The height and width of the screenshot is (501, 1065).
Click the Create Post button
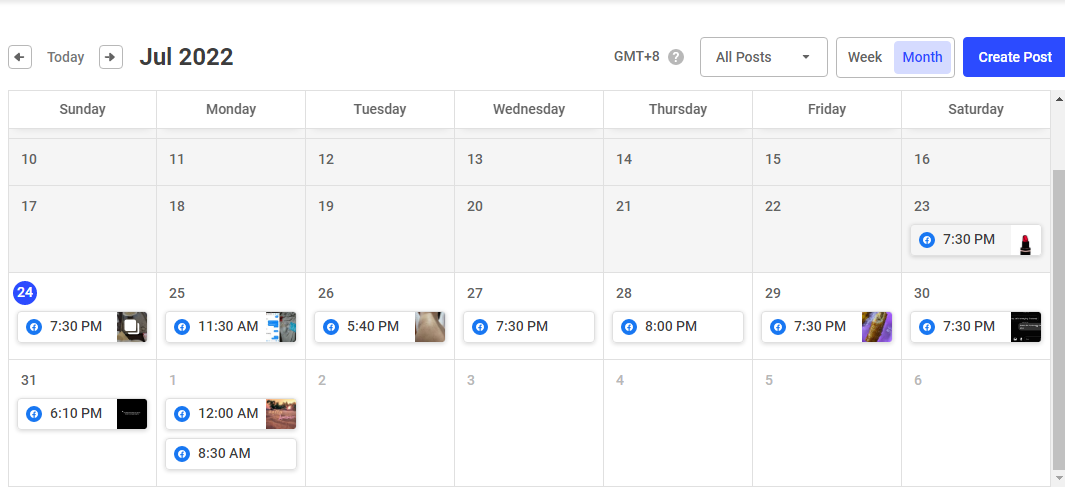click(x=1014, y=57)
